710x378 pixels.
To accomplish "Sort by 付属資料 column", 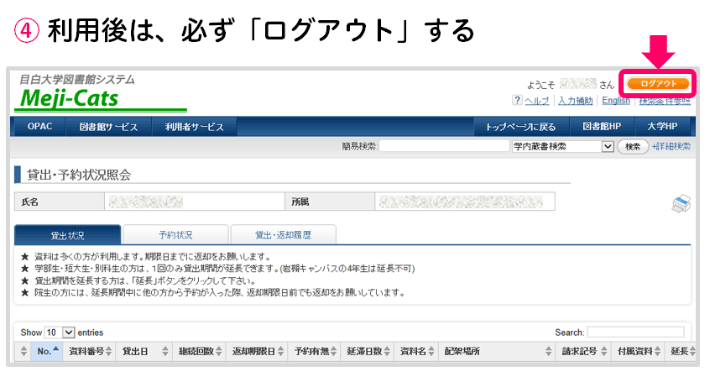I will [638, 351].
